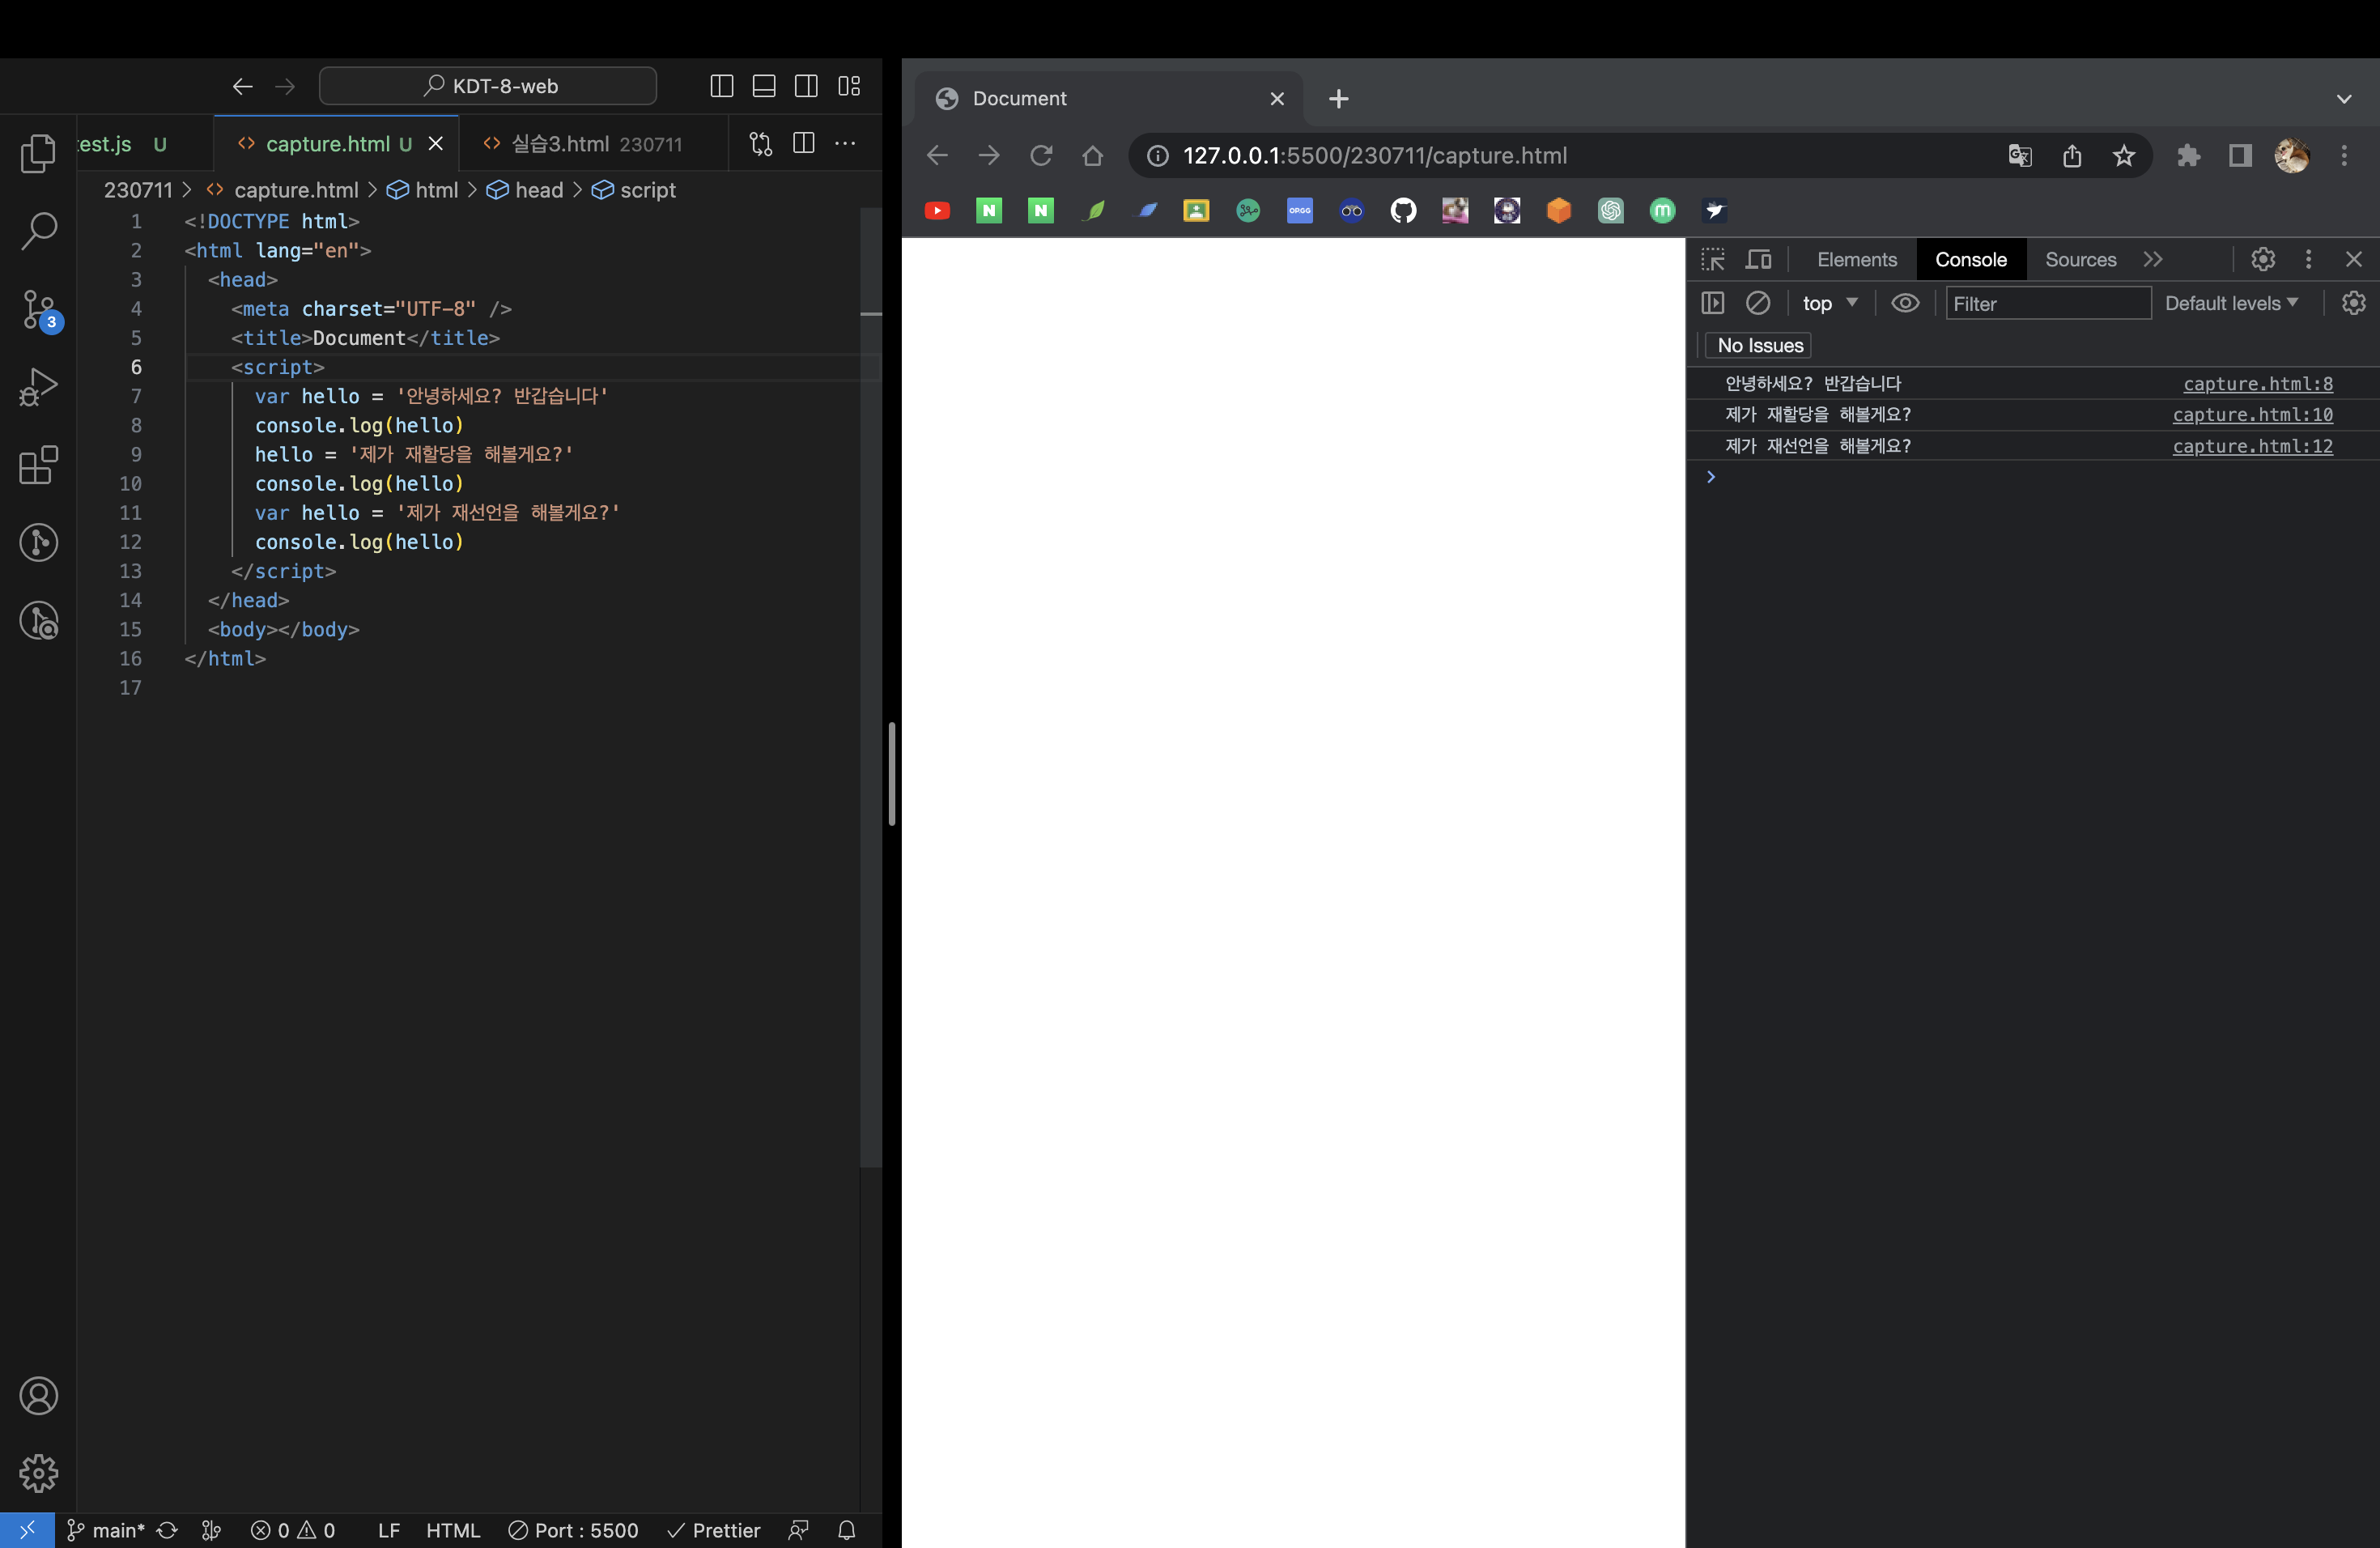This screenshot has height=1548, width=2380.
Task: Open changes compare icon in editor
Action: click(761, 144)
